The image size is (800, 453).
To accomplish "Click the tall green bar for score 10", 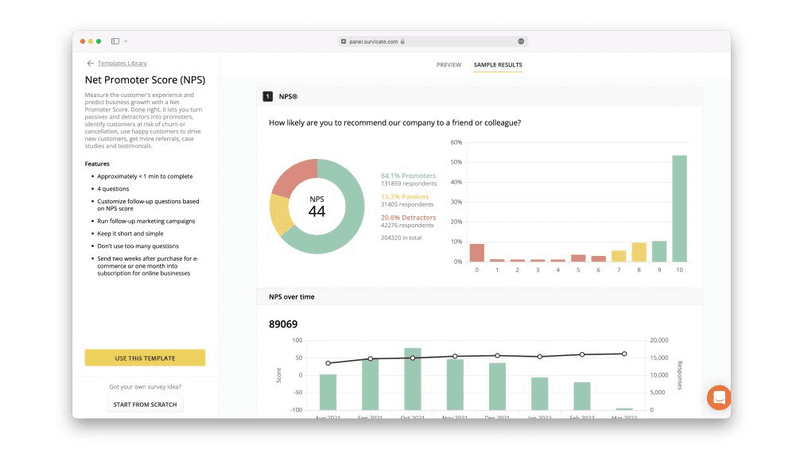I will [x=679, y=208].
